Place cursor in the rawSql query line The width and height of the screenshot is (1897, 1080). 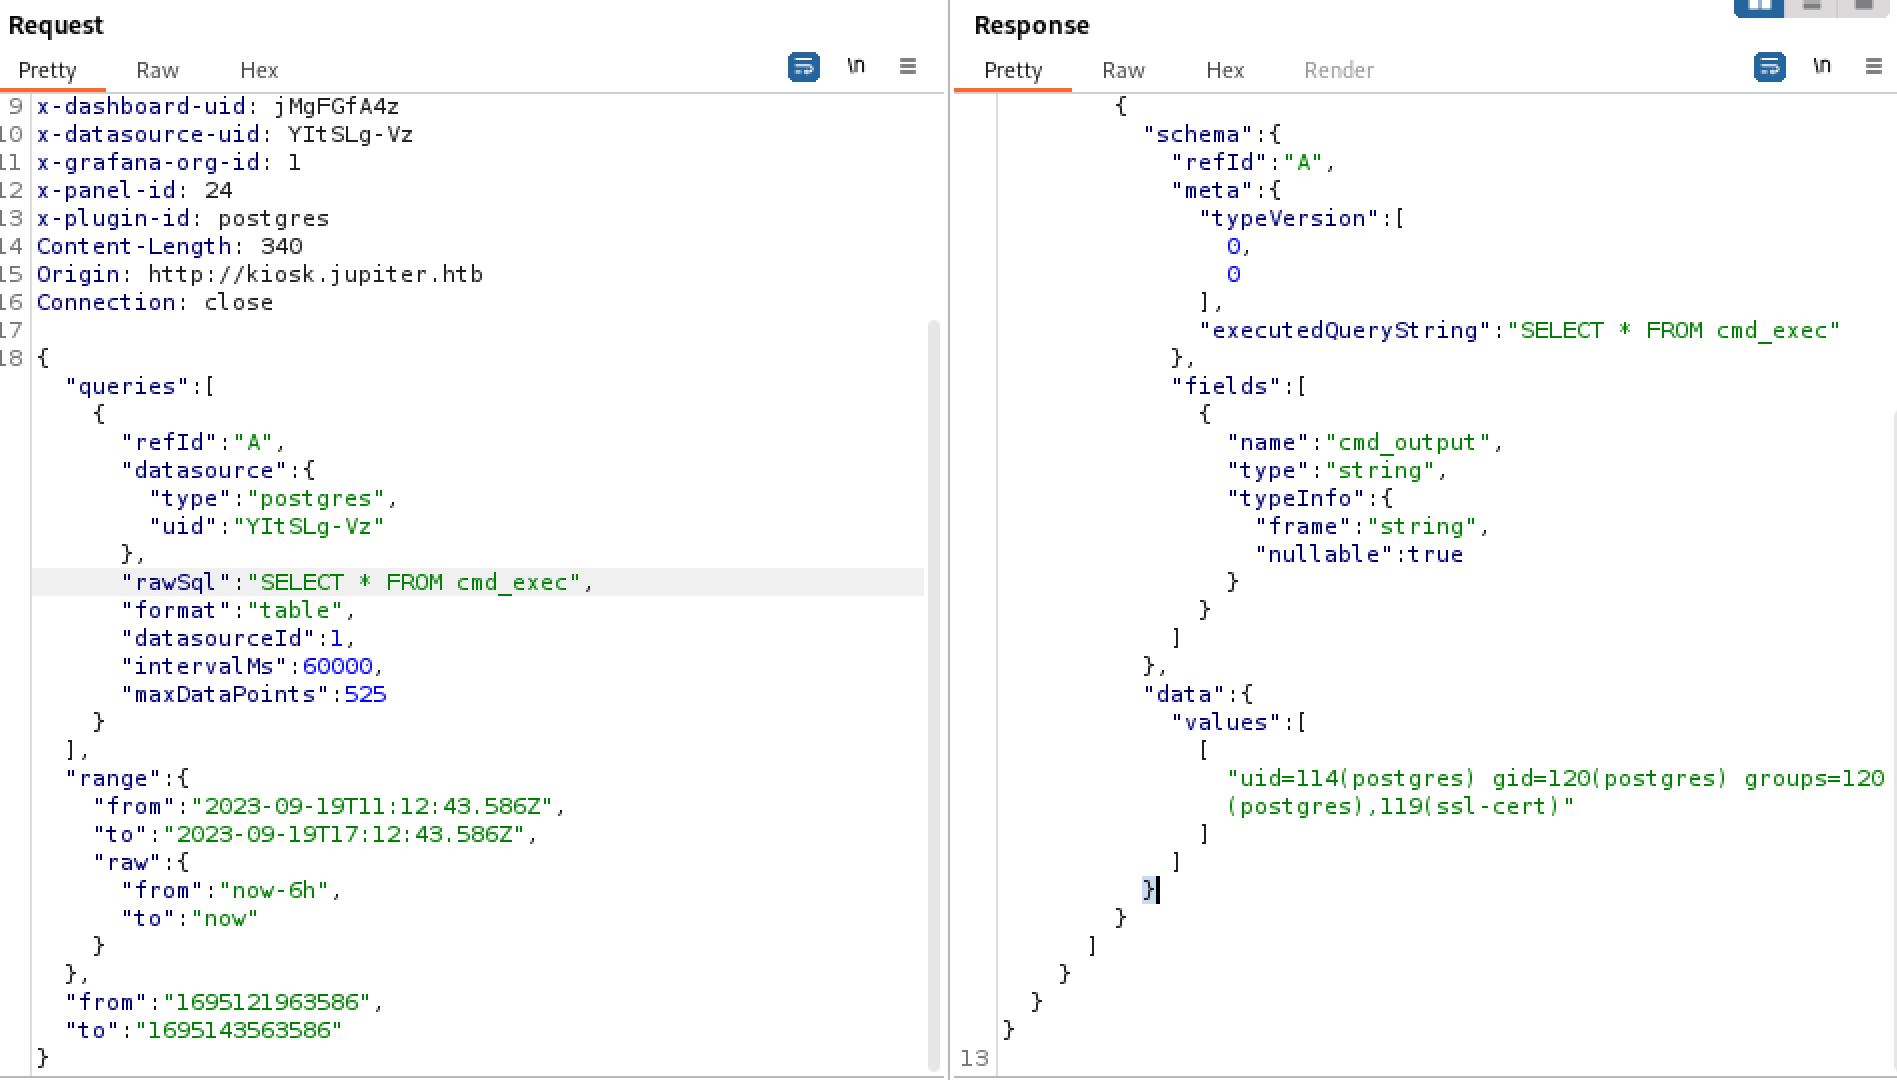pos(420,583)
